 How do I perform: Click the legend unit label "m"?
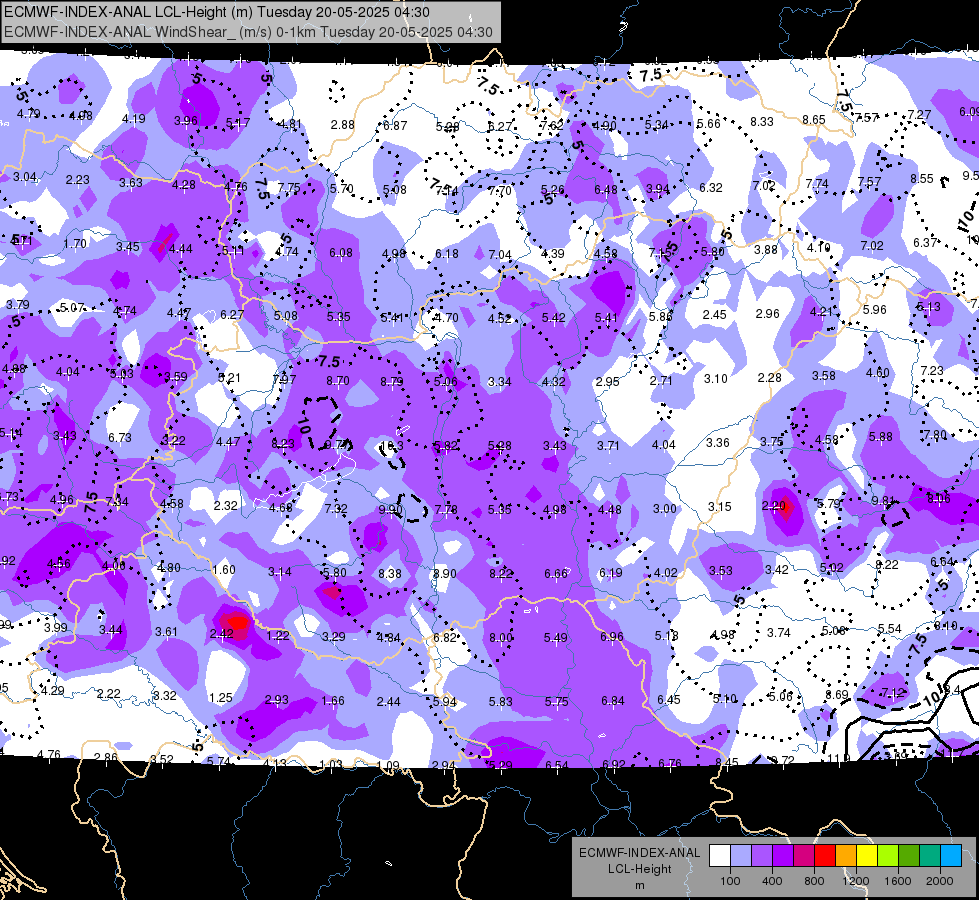[x=639, y=885]
